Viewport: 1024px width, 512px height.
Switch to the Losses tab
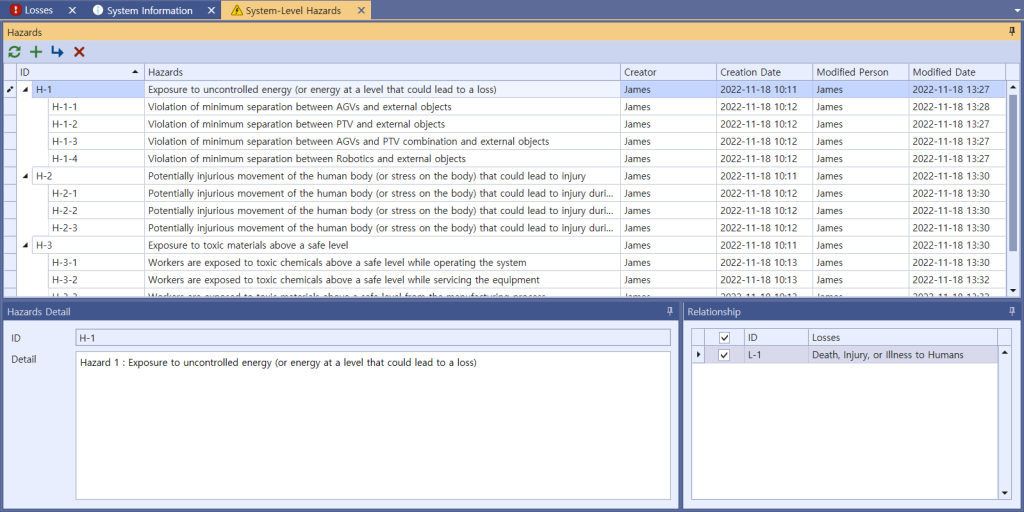pos(38,11)
